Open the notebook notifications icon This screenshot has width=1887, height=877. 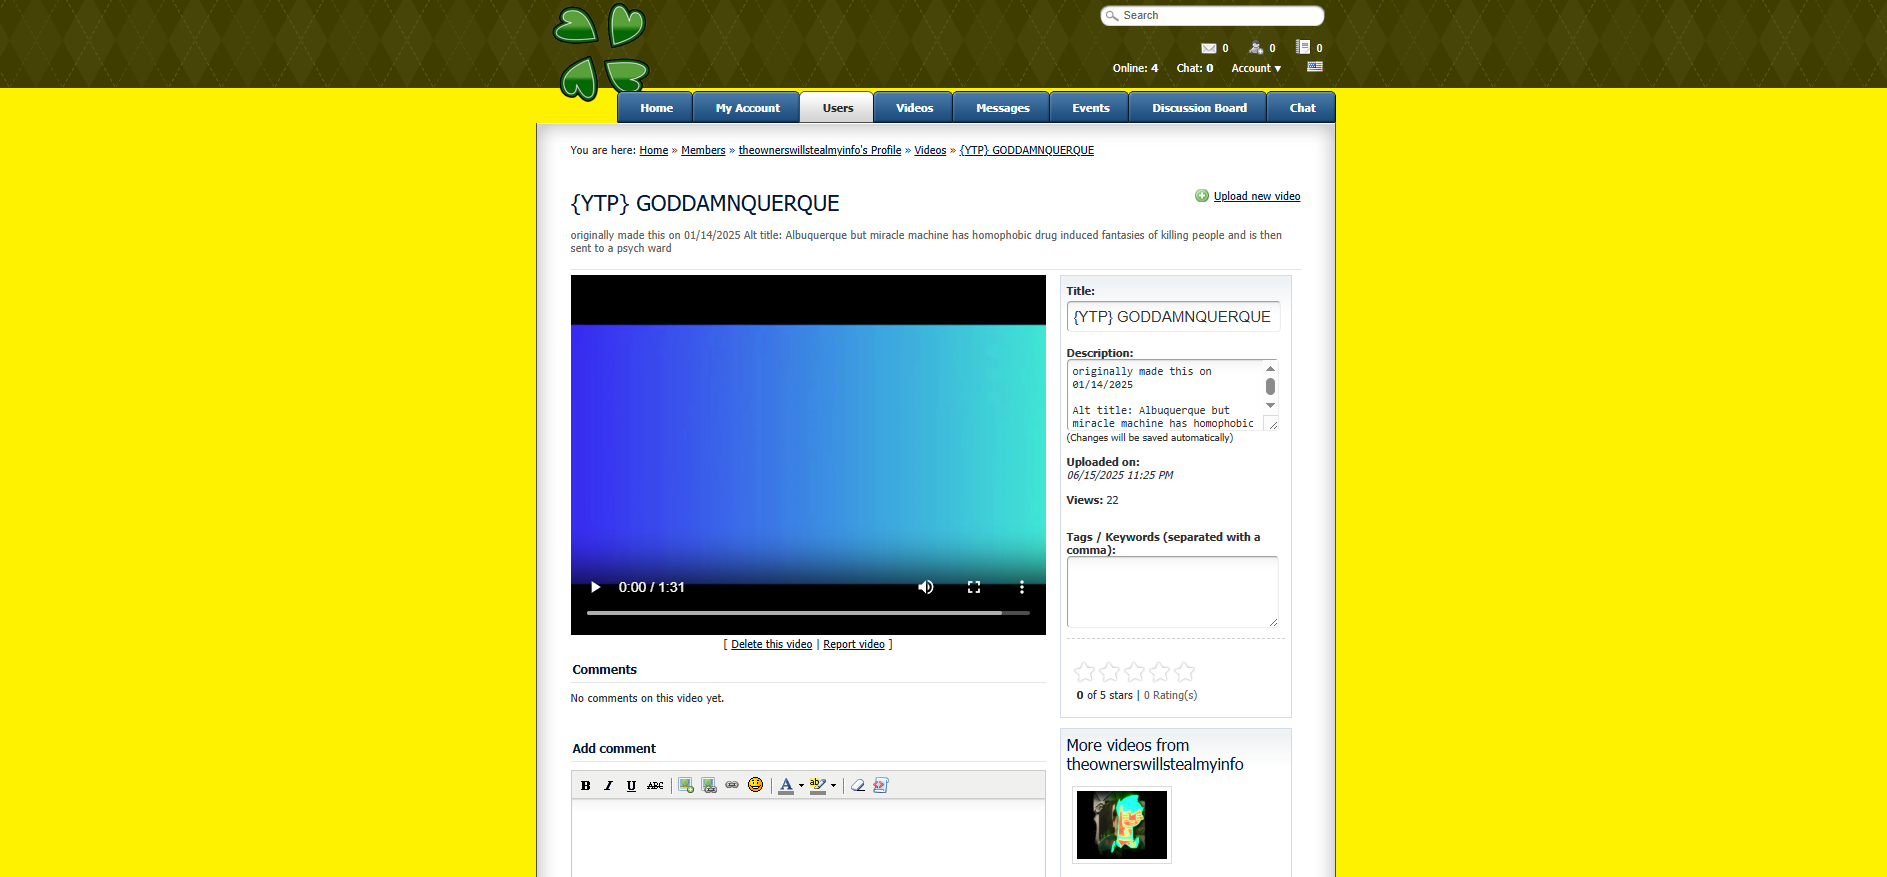(x=1302, y=47)
